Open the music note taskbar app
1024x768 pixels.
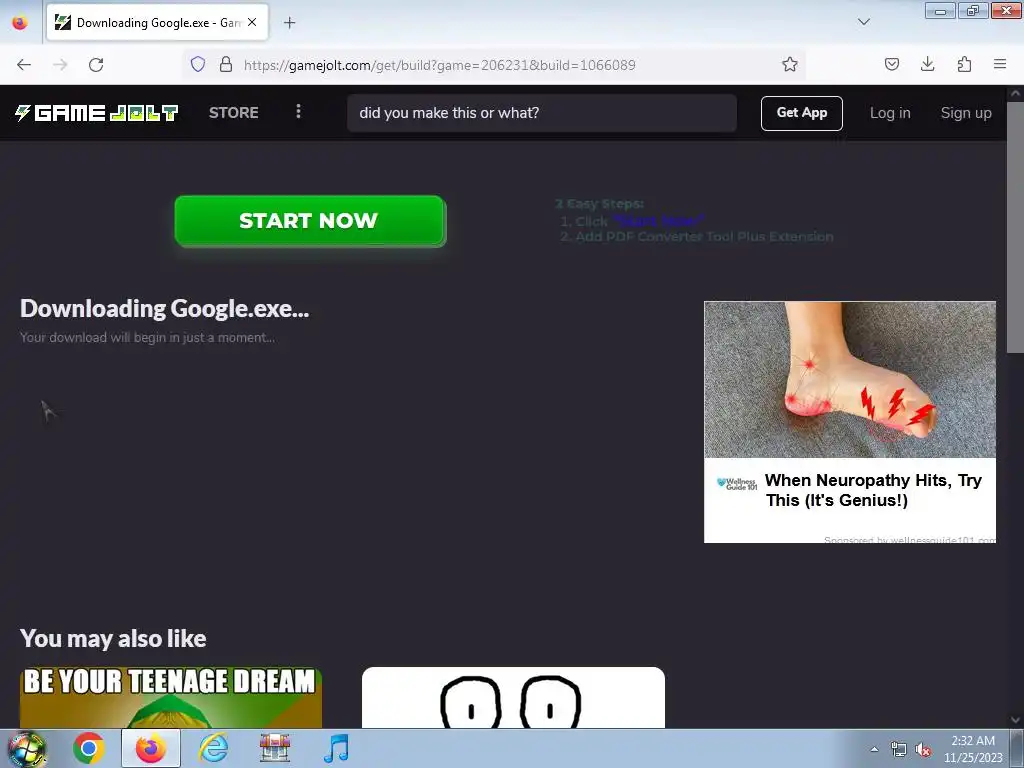337,748
